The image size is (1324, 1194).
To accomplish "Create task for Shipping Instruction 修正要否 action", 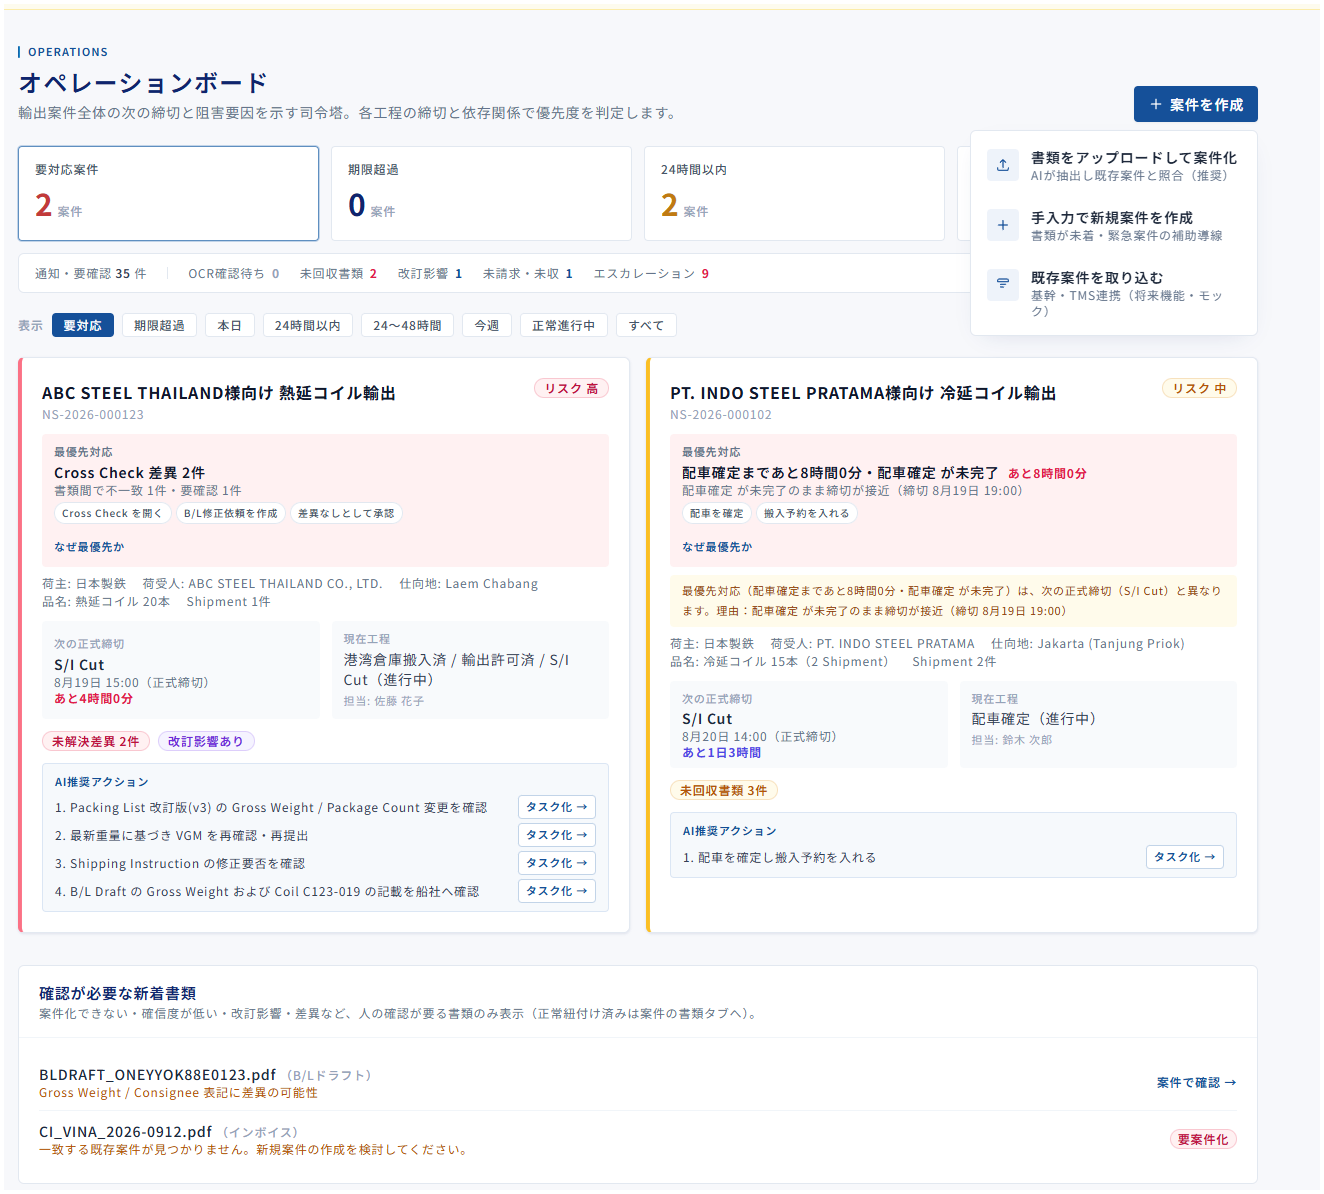I will 557,863.
